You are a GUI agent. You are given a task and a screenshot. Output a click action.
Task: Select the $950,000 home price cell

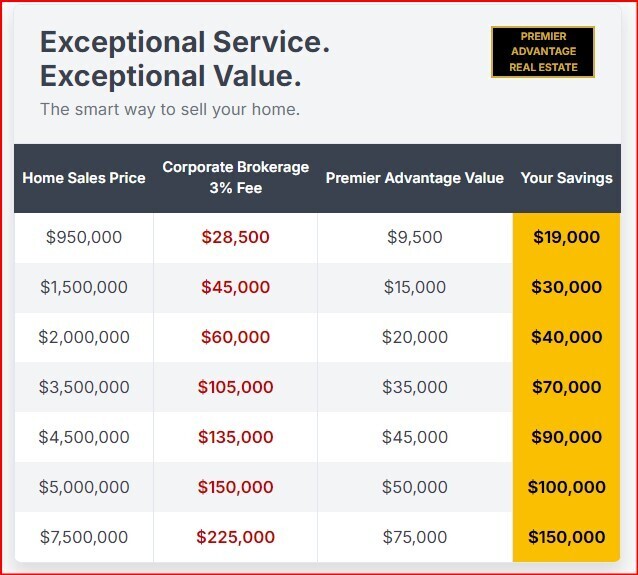(84, 237)
